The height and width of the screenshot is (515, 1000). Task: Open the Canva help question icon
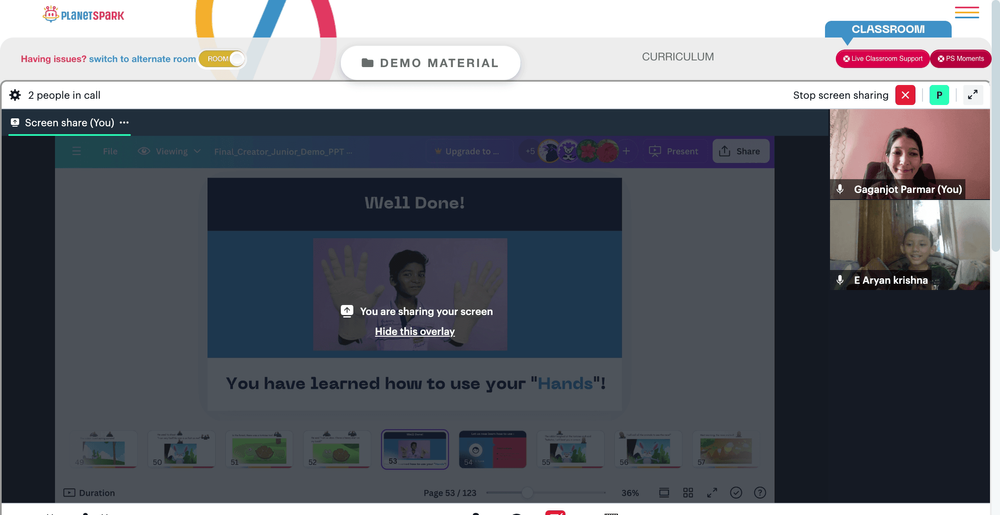coord(760,493)
